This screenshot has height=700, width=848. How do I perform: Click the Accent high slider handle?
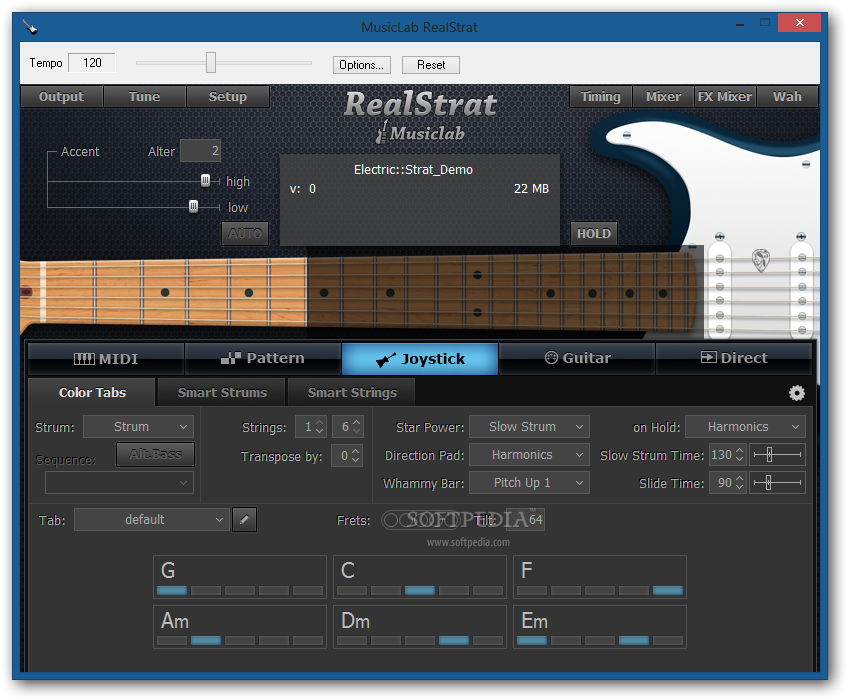pos(206,181)
